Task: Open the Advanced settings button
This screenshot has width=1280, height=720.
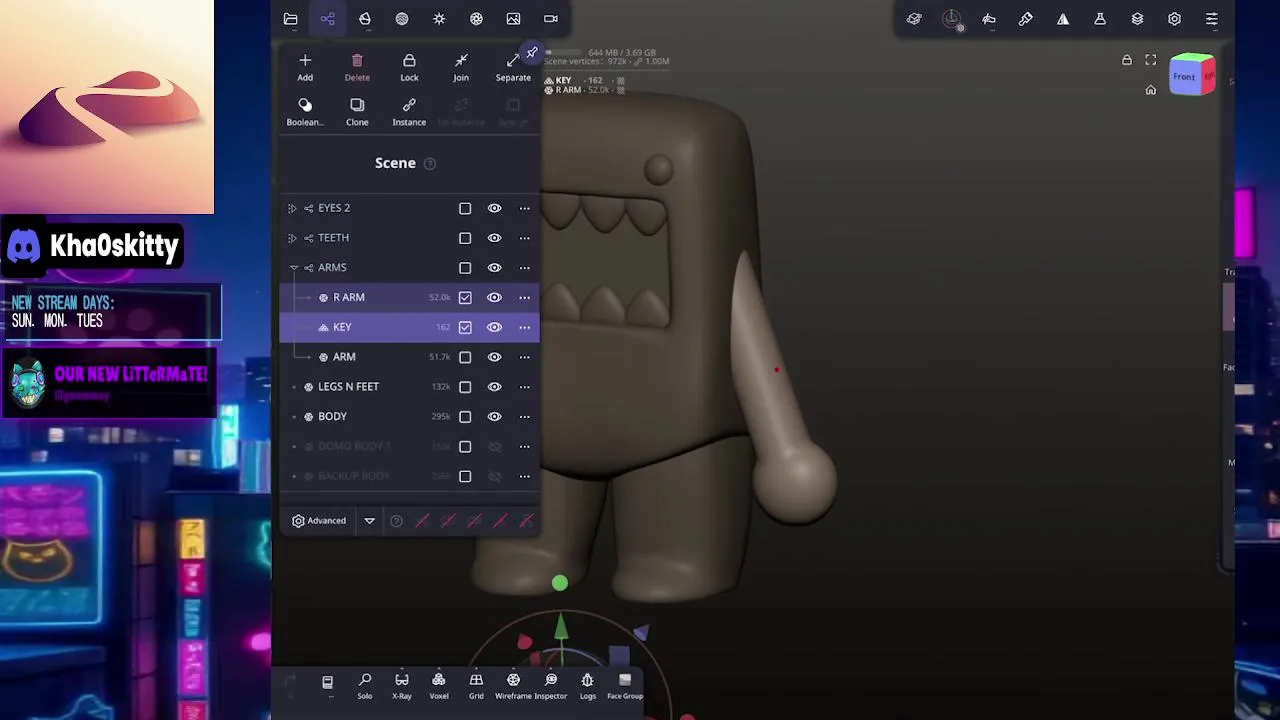Action: click(319, 521)
